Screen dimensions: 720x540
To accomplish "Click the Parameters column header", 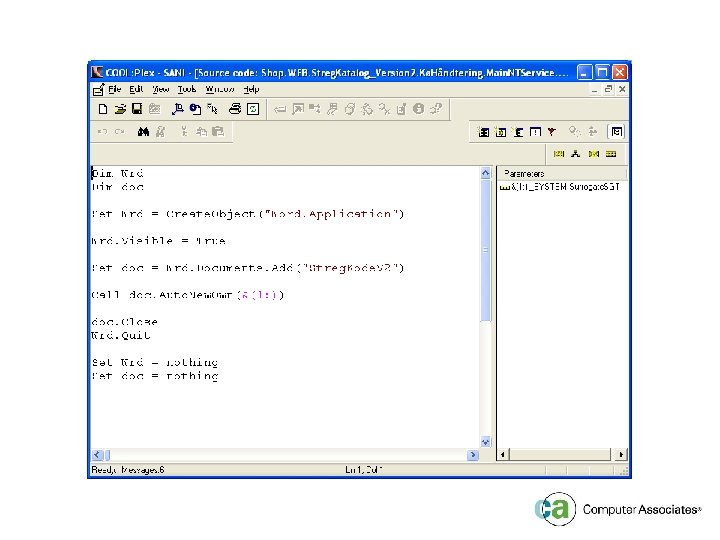I will [x=562, y=174].
